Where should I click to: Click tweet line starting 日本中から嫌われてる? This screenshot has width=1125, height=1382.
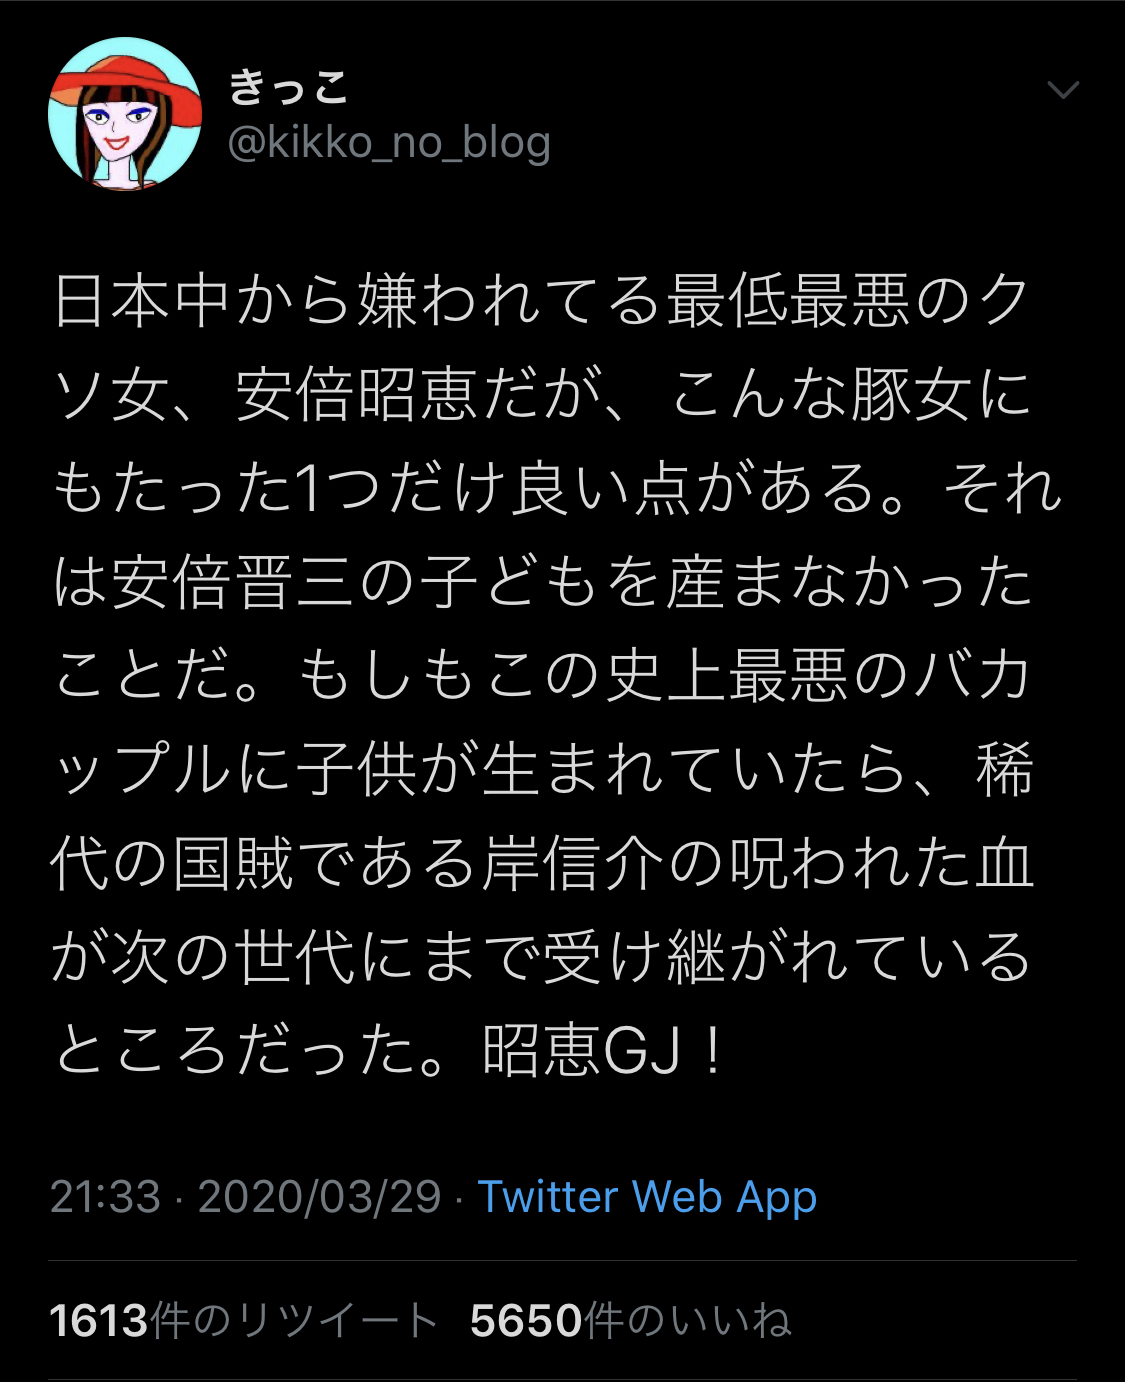point(541,300)
